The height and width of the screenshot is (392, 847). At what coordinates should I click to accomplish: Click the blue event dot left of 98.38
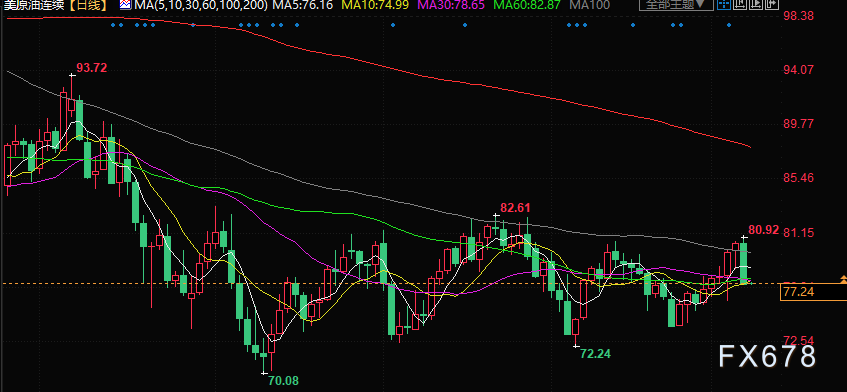point(729,25)
